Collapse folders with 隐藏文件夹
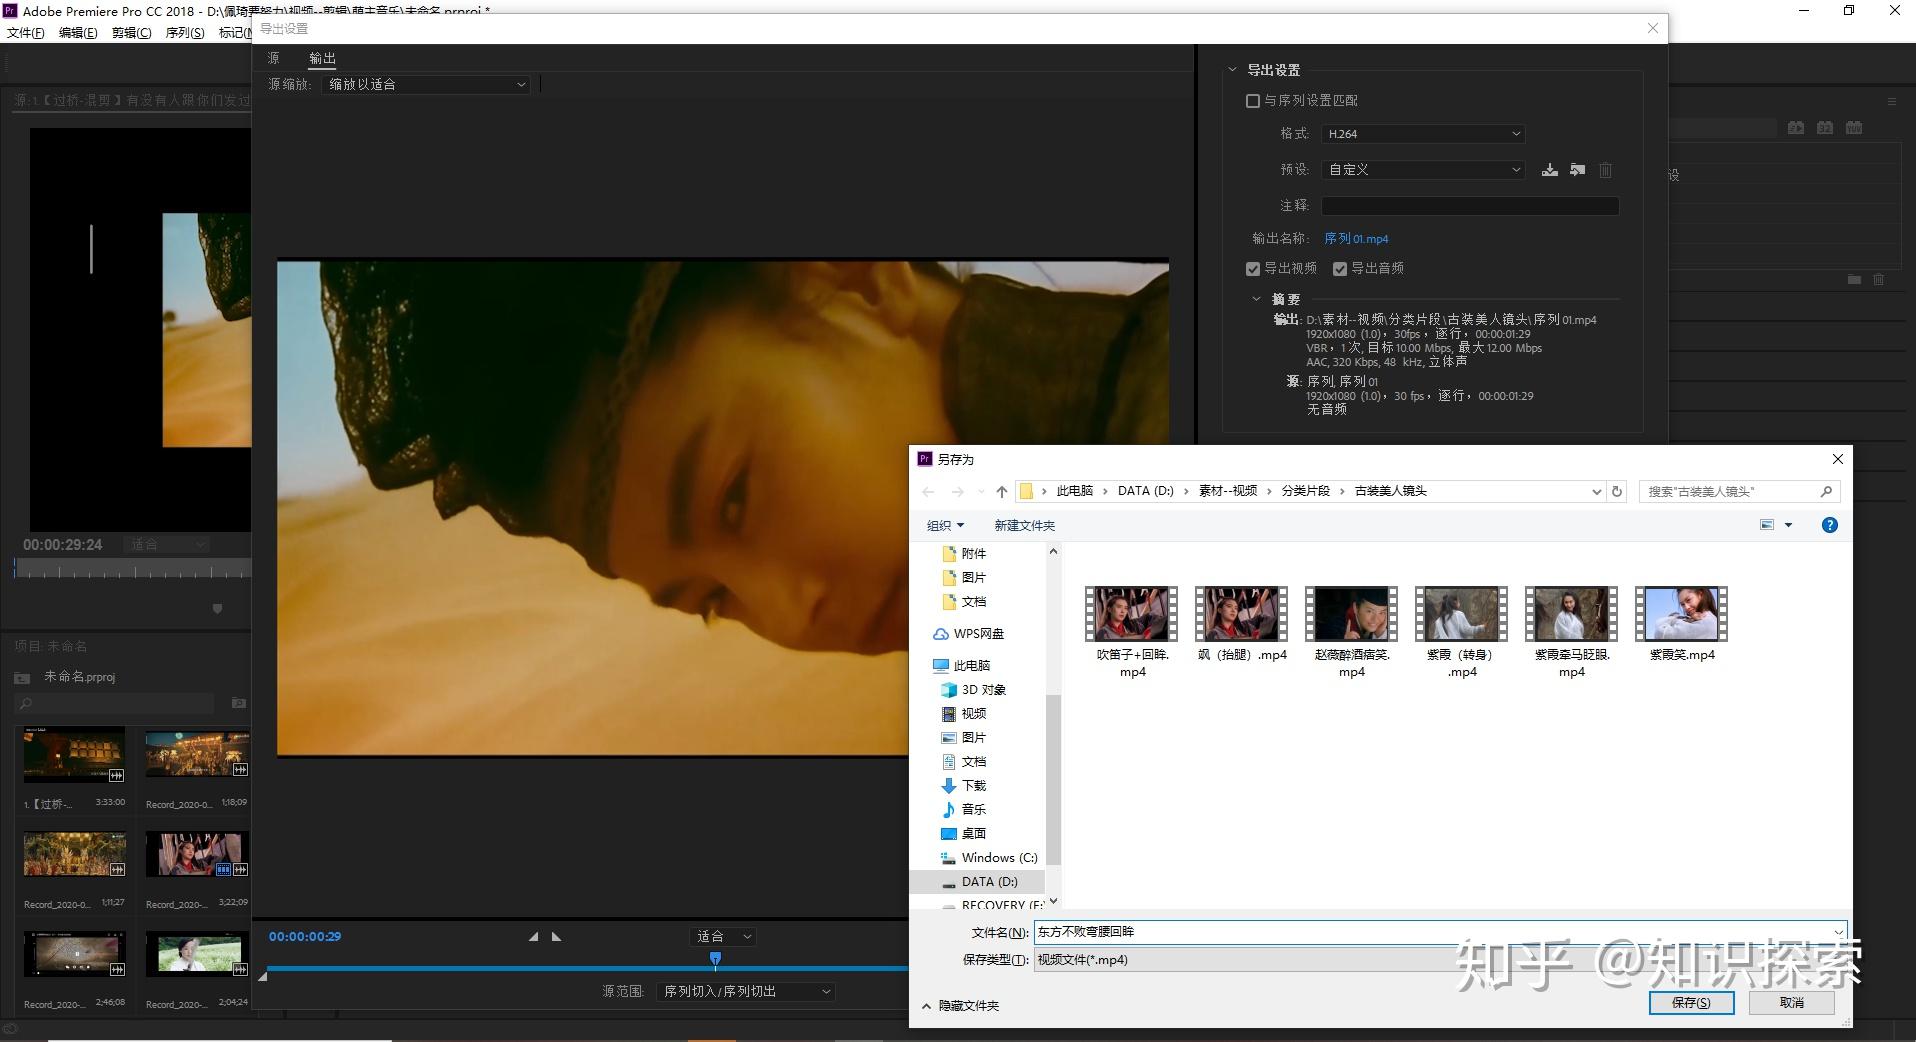1916x1042 pixels. click(960, 1006)
